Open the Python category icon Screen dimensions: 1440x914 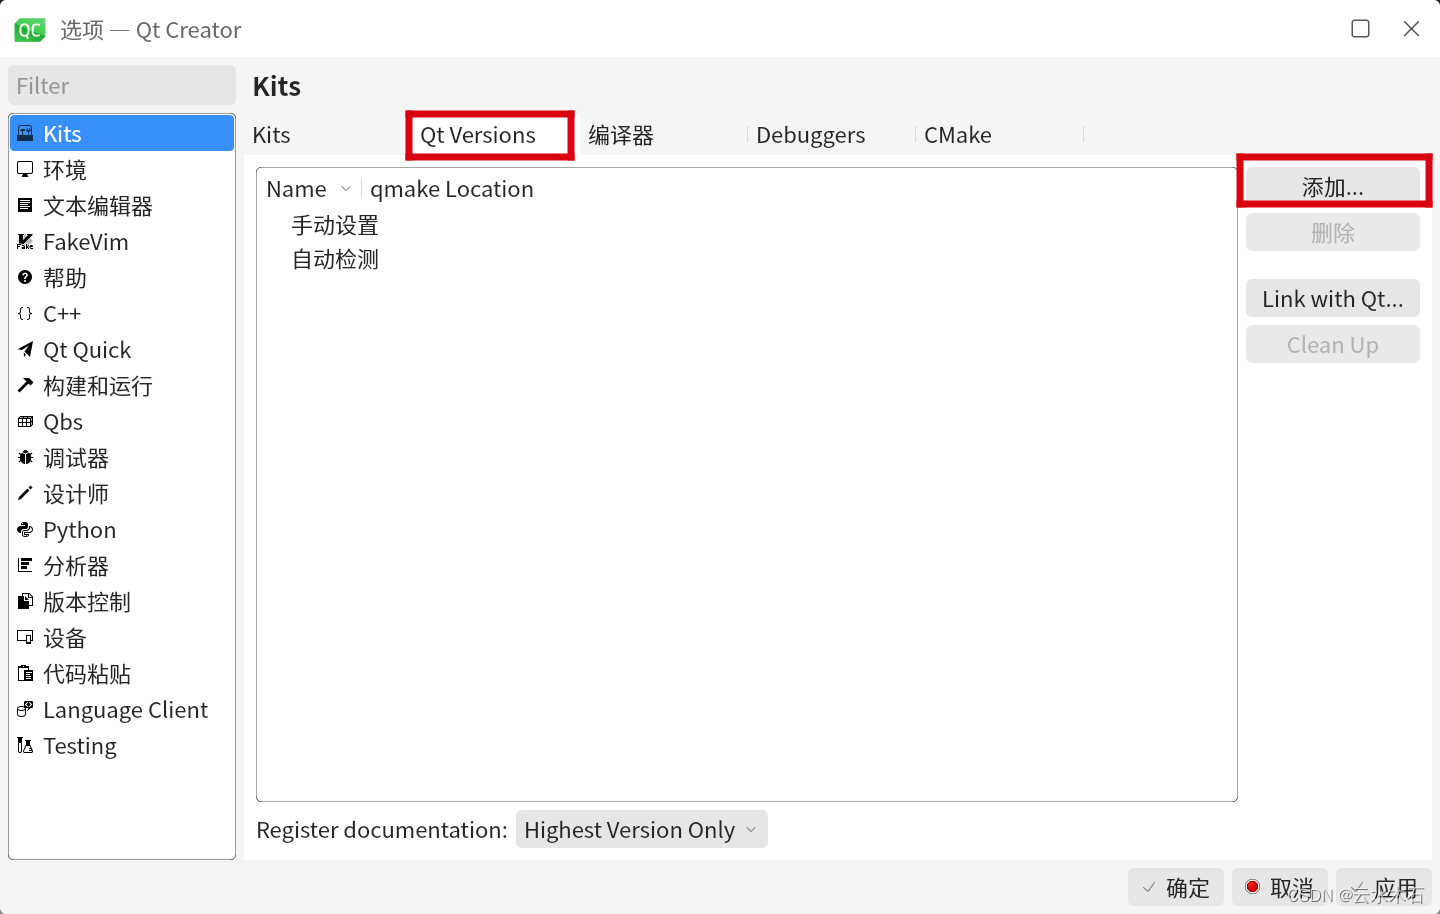click(x=25, y=530)
